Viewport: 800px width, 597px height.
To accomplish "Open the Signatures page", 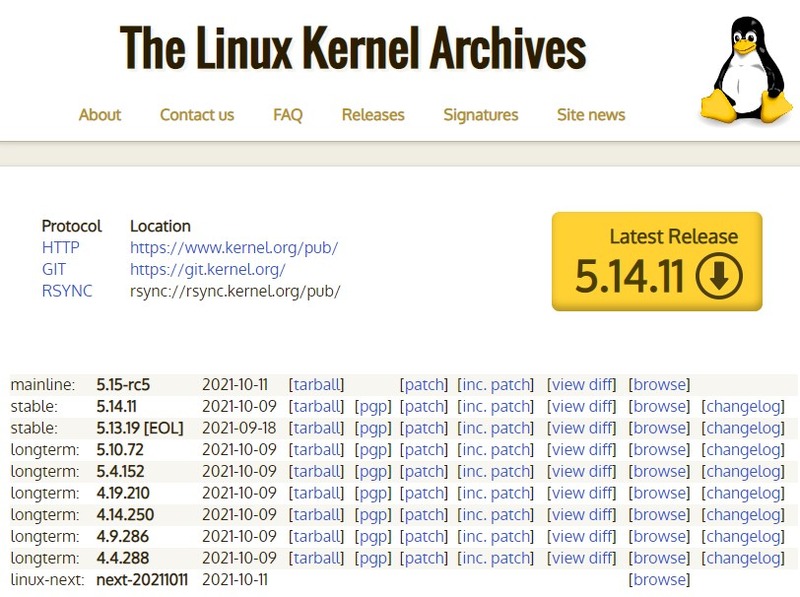I will coord(481,115).
